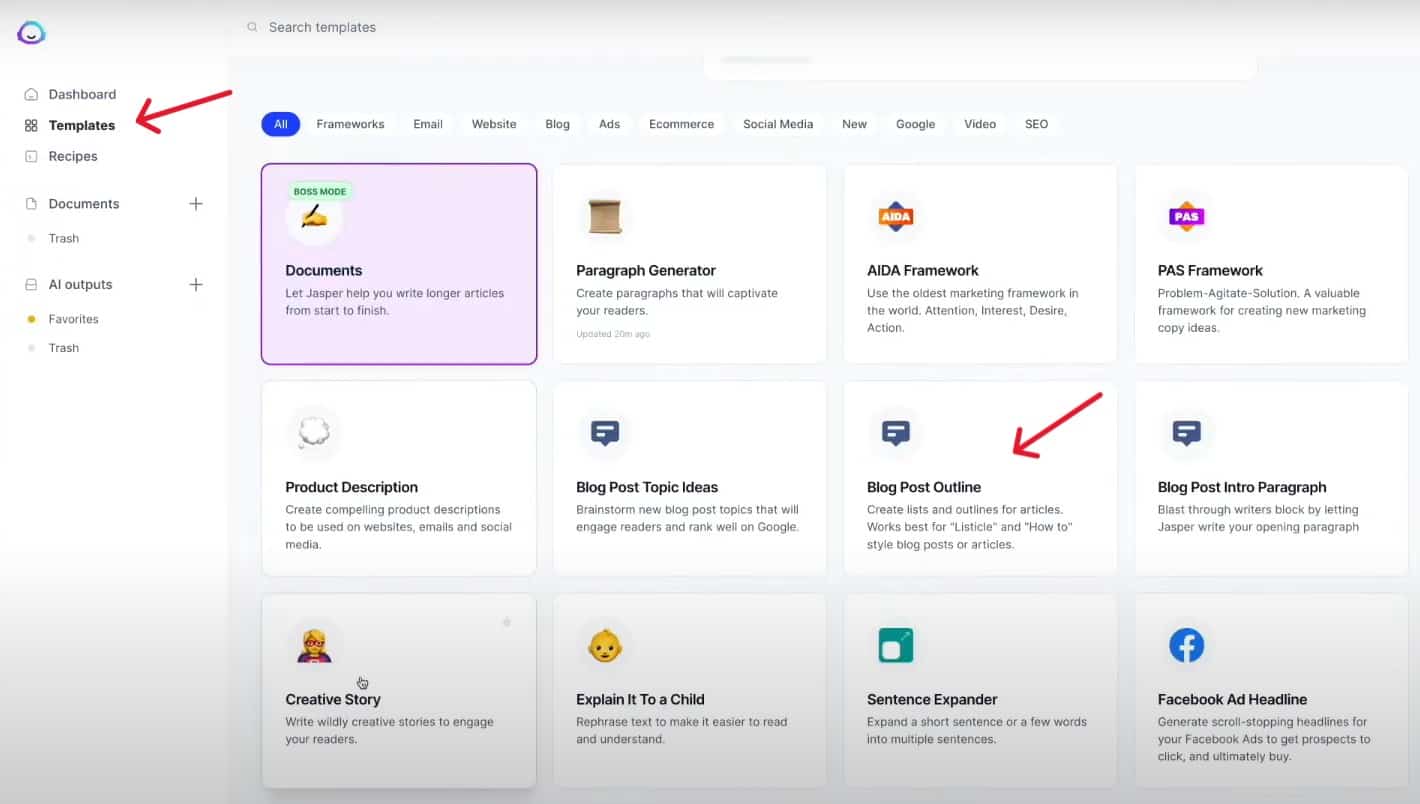1420x804 pixels.
Task: Add a new AI output via plus
Action: tap(196, 284)
